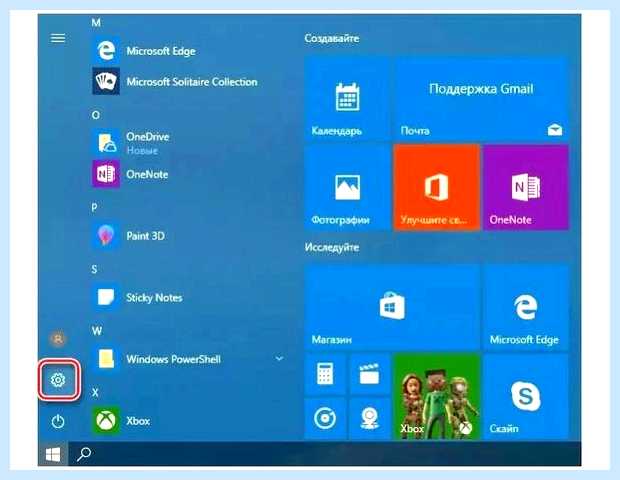
Task: Click the Создавайте group heading
Action: [332, 38]
